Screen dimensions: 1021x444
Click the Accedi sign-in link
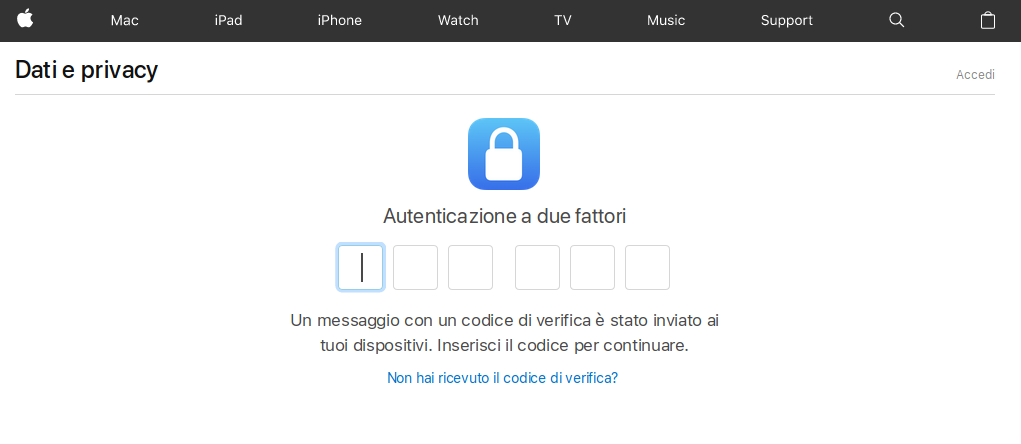point(975,75)
